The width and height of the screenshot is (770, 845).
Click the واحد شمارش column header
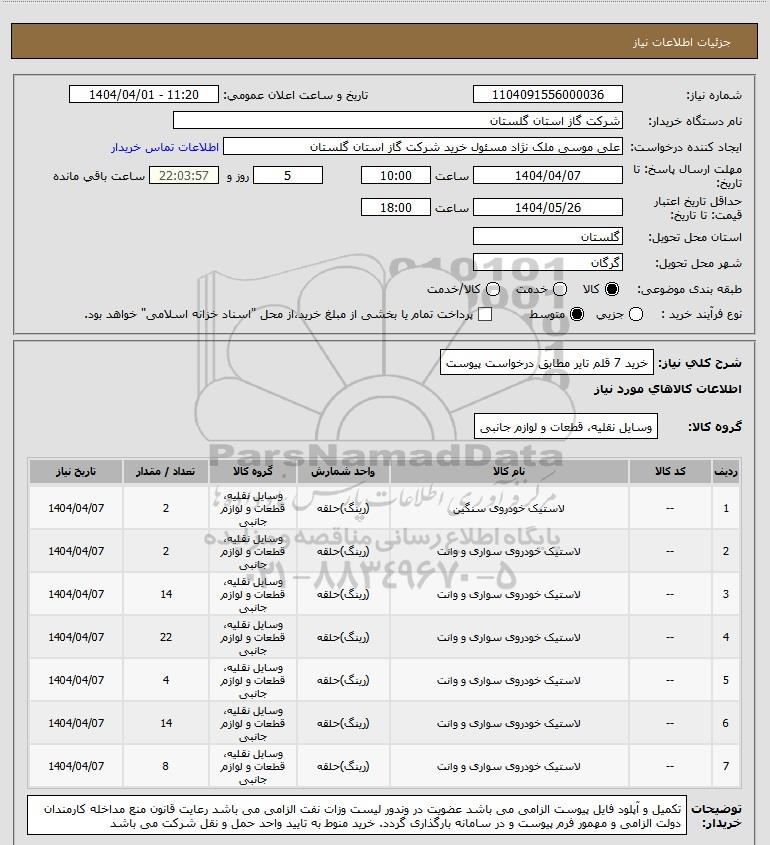343,472
